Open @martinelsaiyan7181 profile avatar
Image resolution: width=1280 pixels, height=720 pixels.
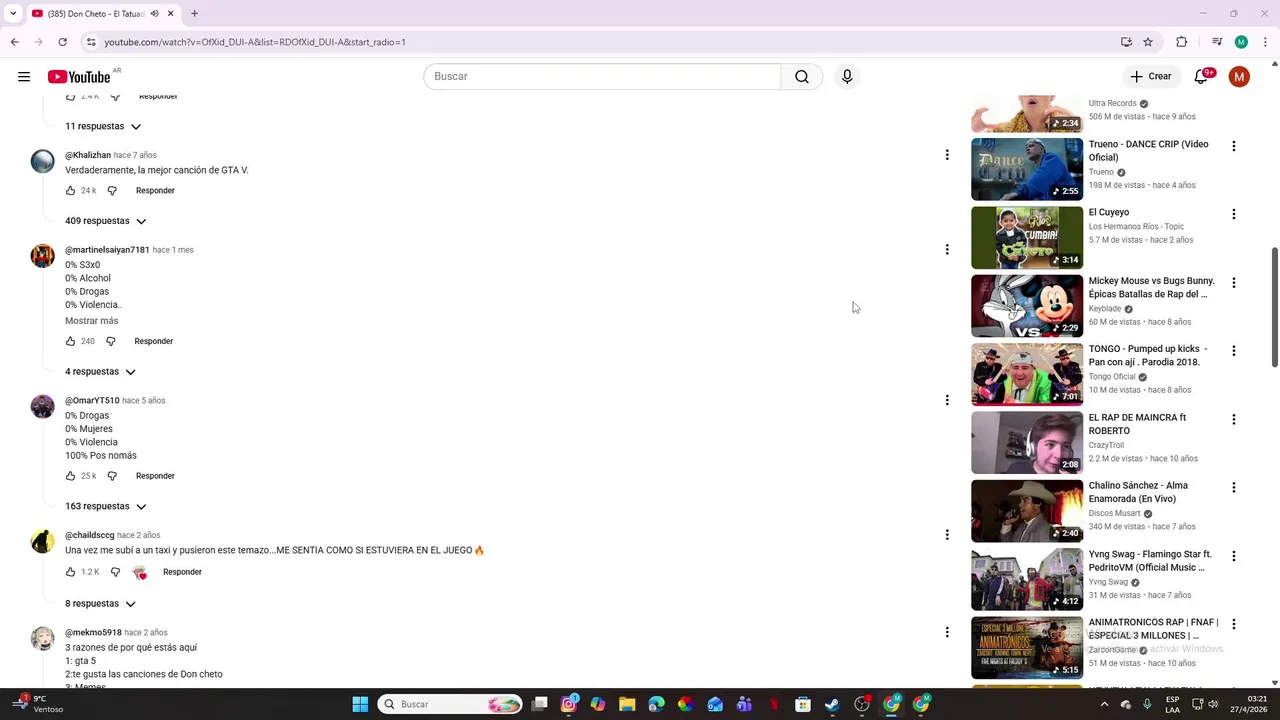pyautogui.click(x=43, y=255)
